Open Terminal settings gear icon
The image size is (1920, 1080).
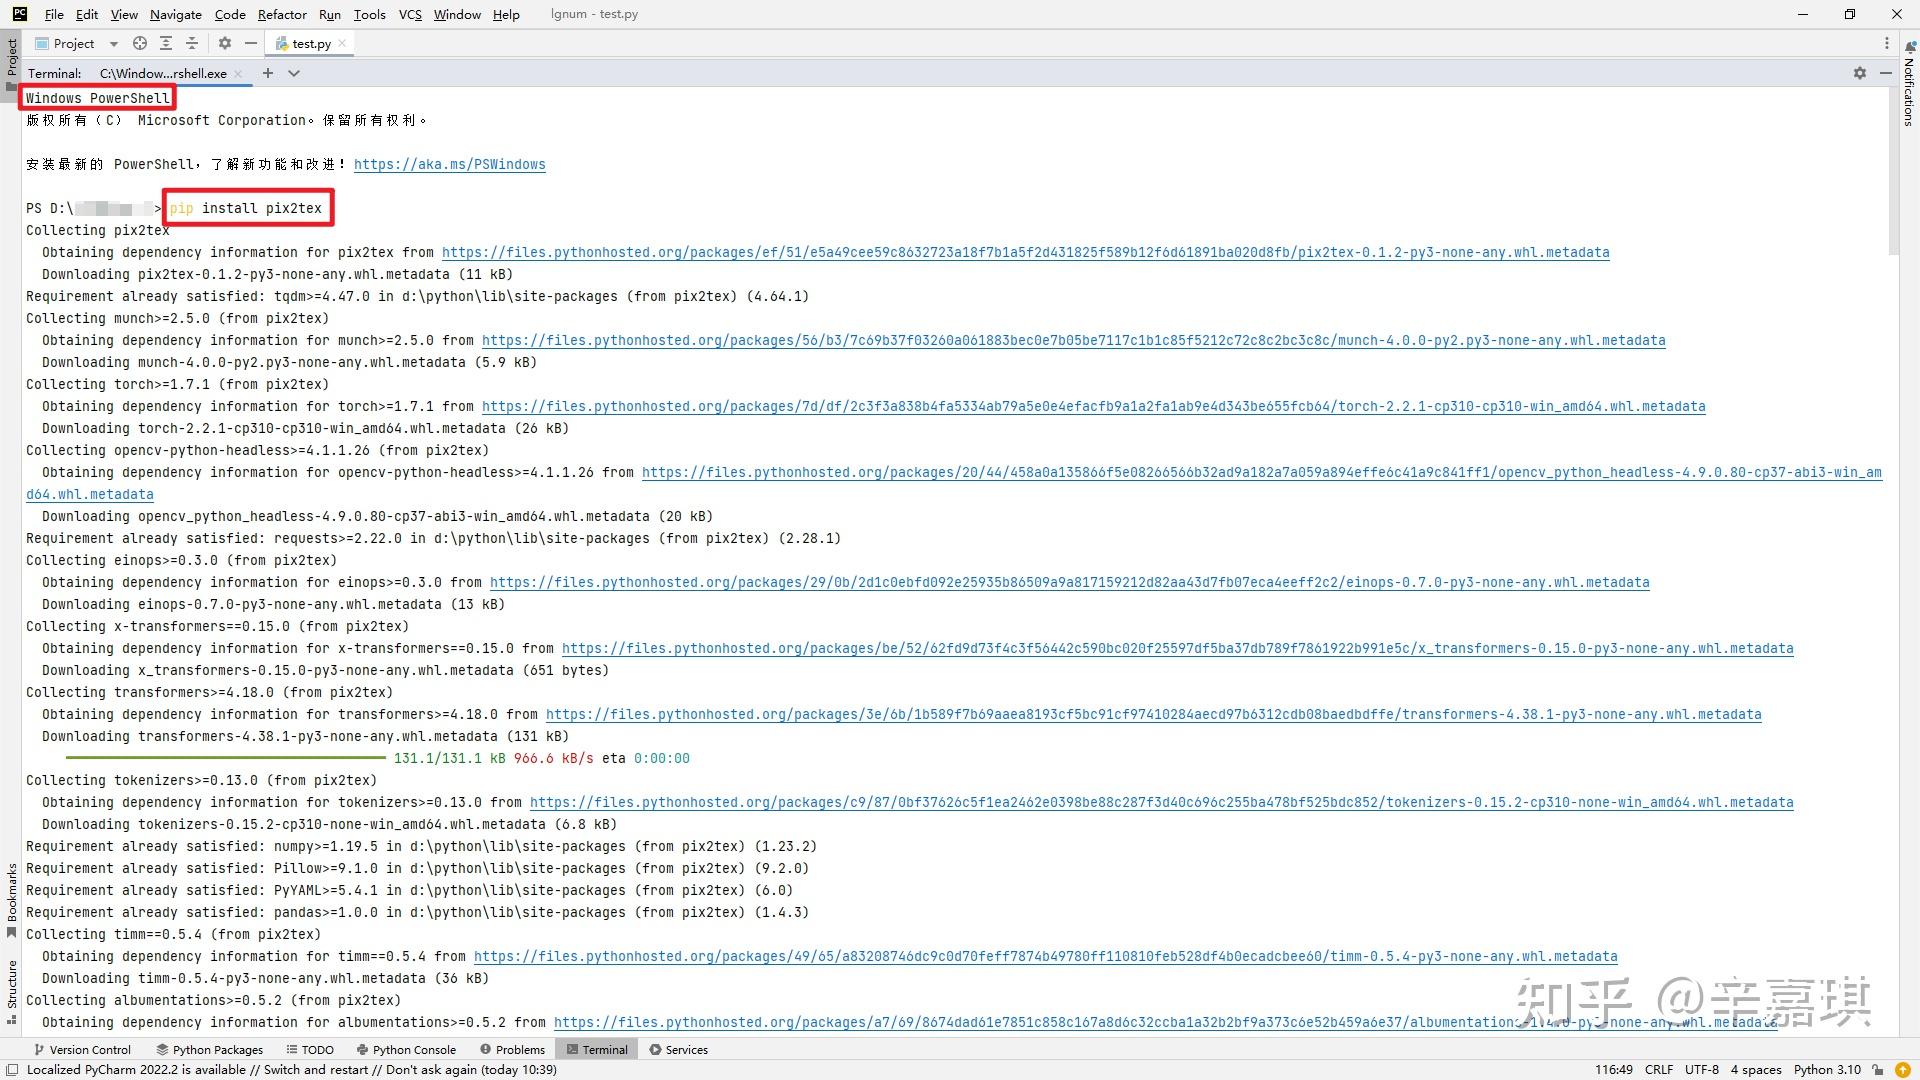1859,73
